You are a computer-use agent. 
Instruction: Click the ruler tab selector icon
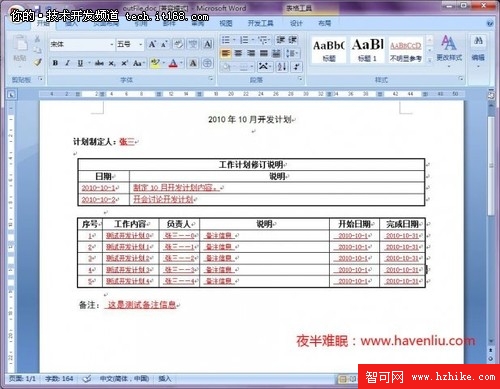coord(11,95)
